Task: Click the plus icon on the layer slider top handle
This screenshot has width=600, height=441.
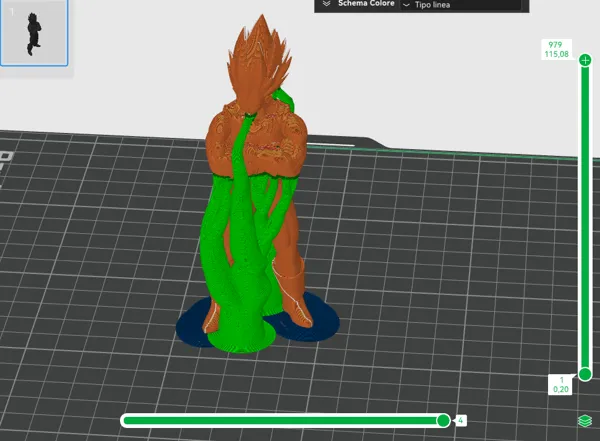Action: [x=585, y=60]
